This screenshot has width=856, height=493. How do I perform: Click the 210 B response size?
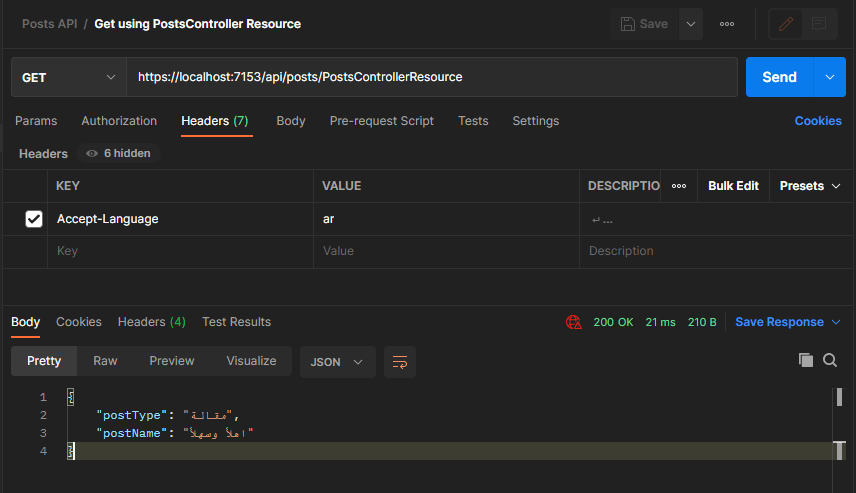[702, 322]
